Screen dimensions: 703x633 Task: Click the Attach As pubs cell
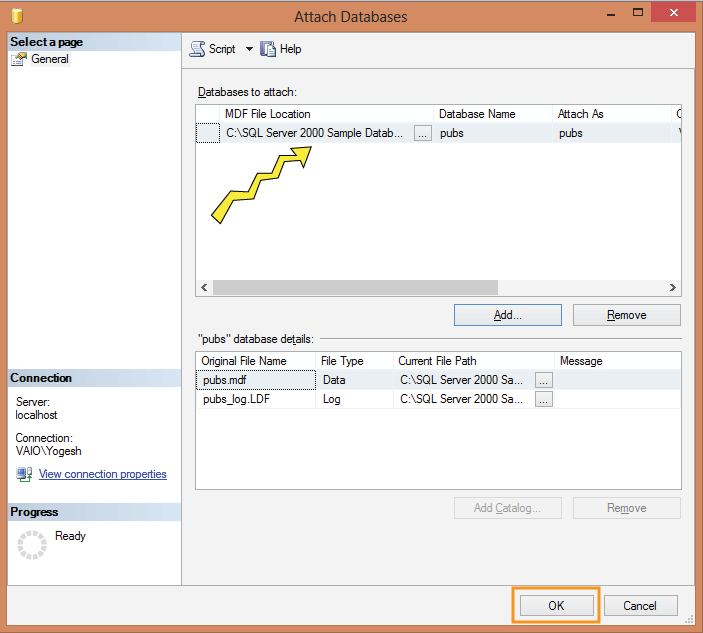610,133
